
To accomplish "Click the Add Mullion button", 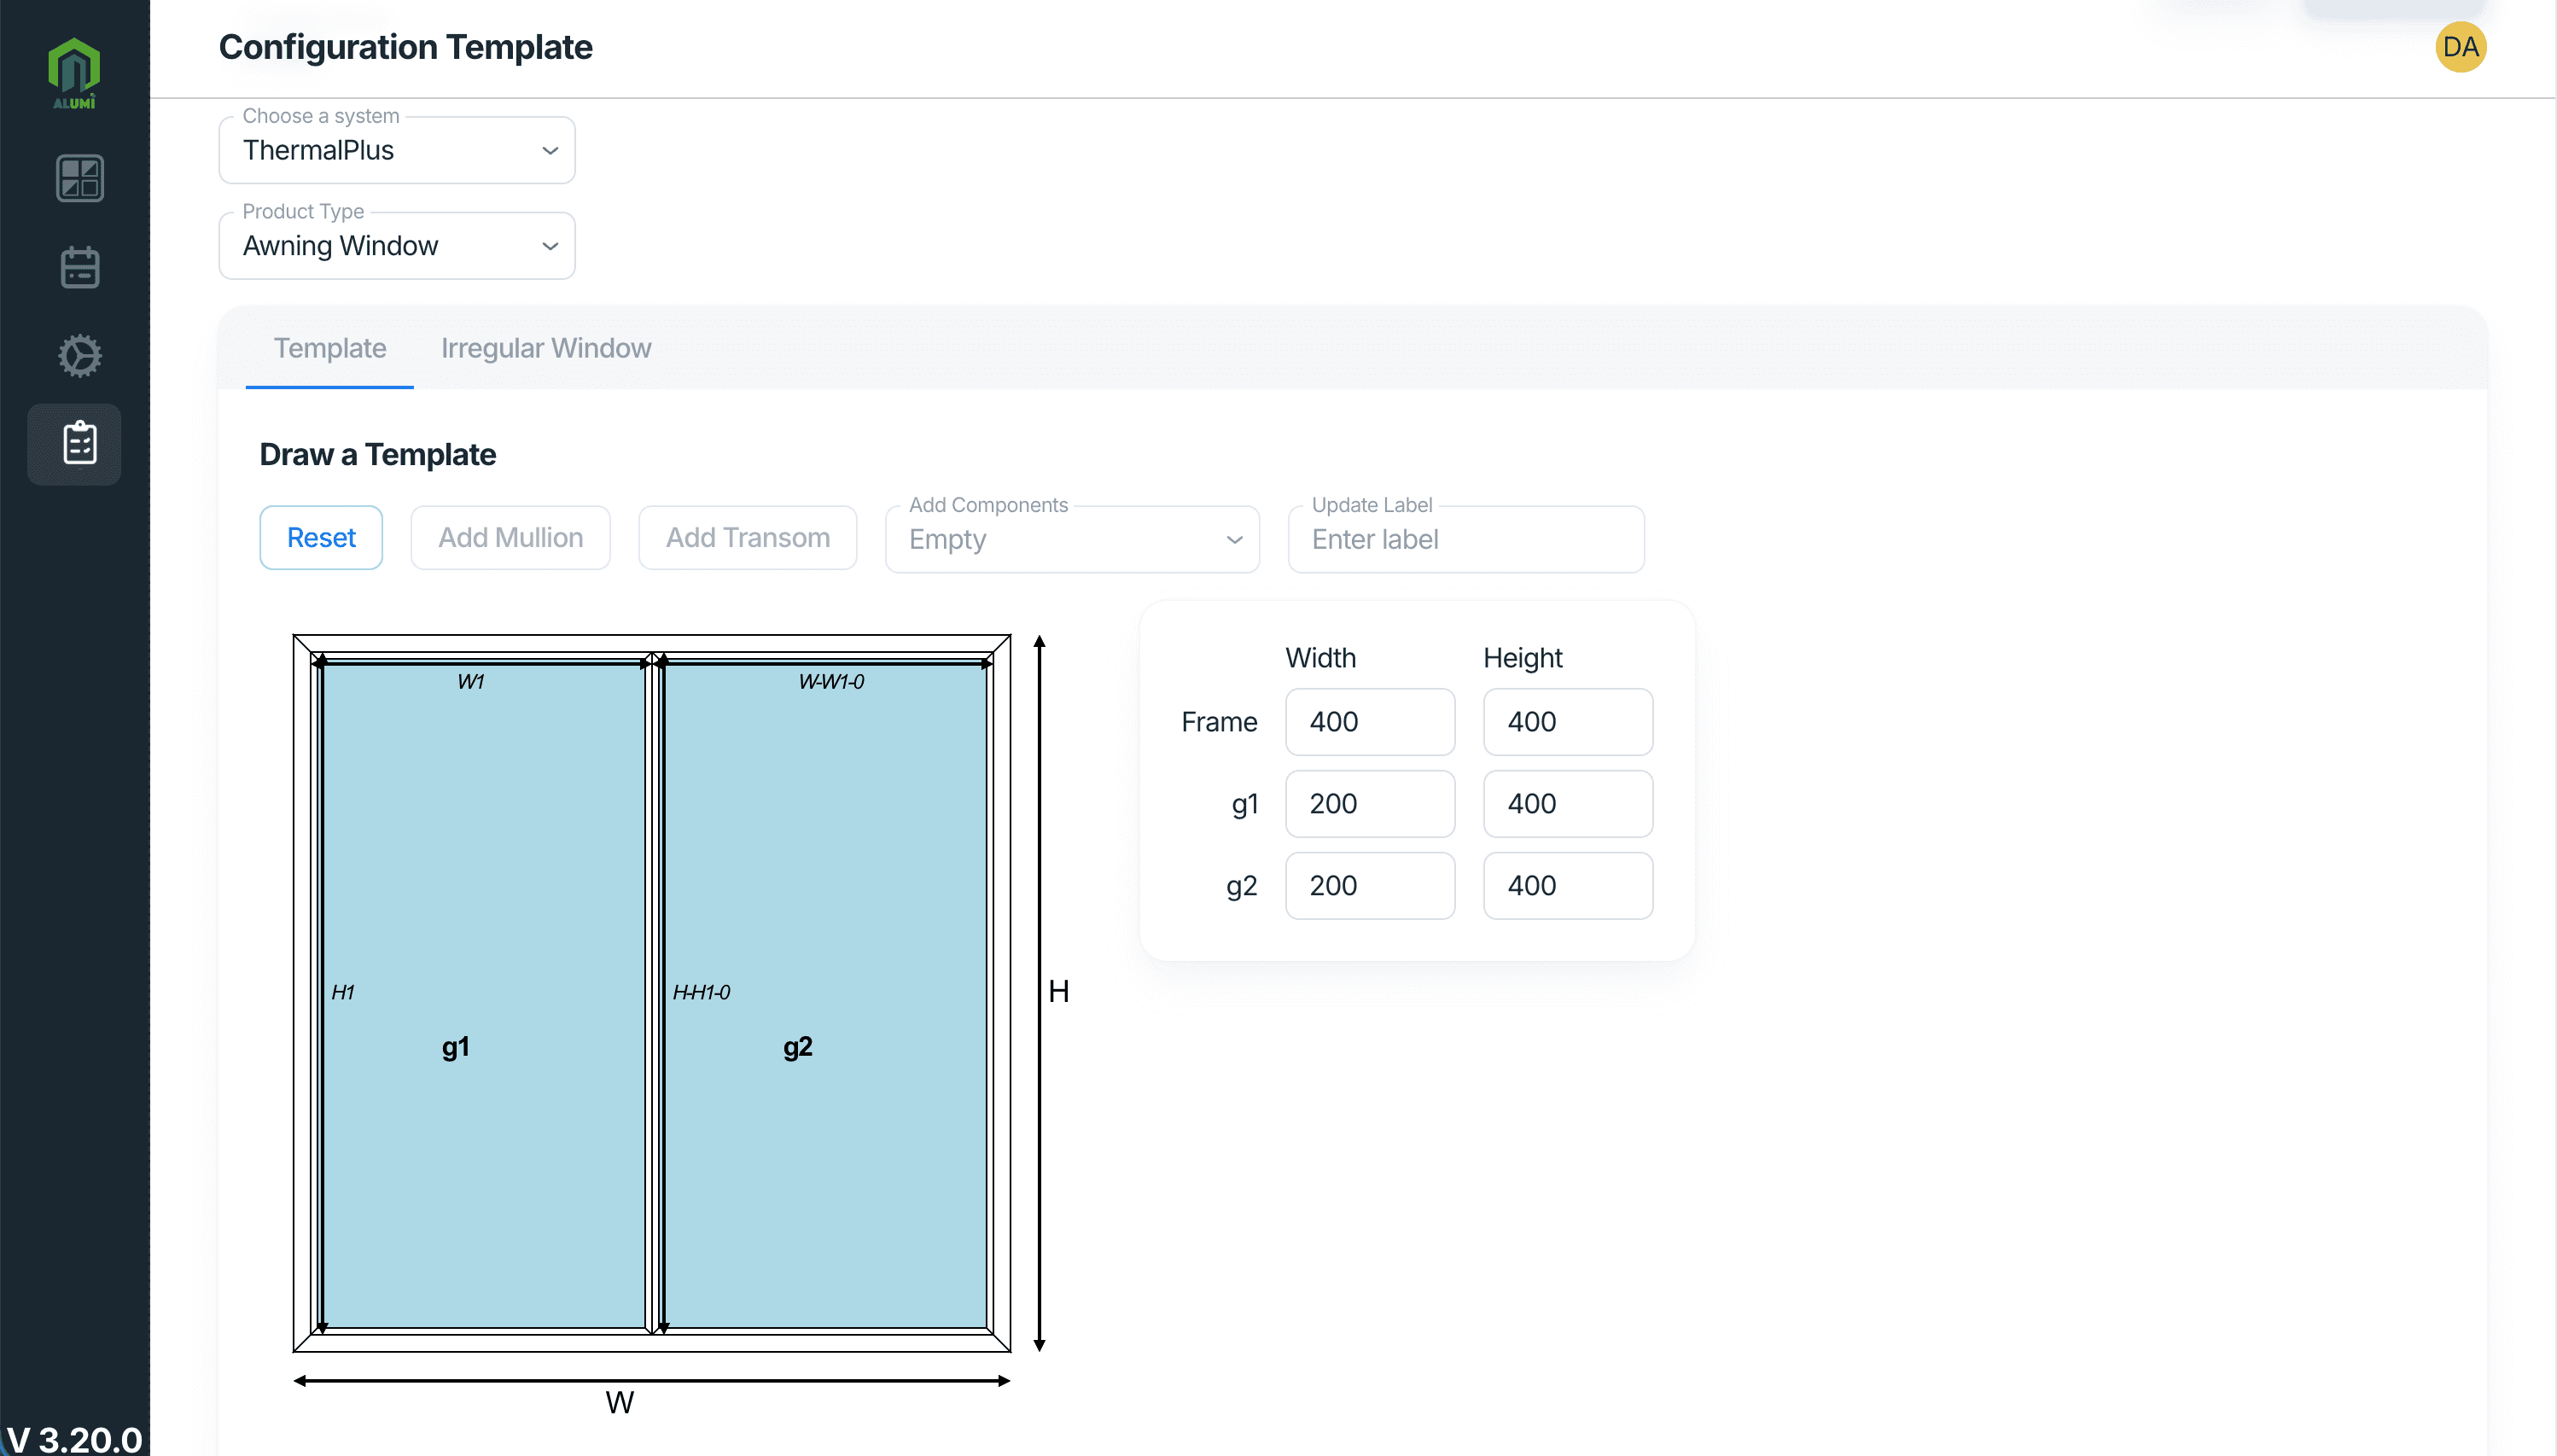I will tap(510, 537).
